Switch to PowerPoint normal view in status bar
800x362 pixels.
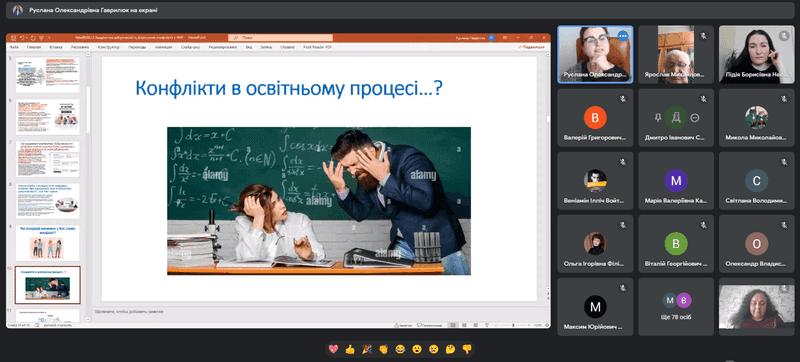click(453, 325)
